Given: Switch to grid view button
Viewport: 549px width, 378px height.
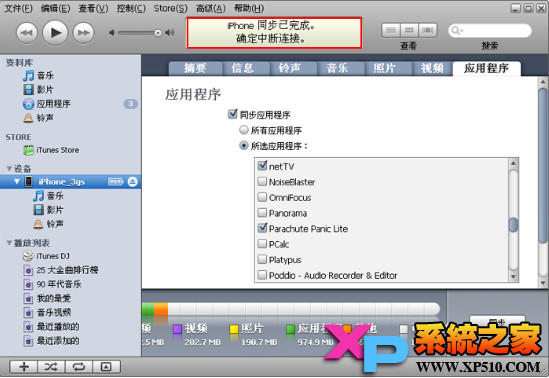Looking at the screenshot, I should point(409,30).
